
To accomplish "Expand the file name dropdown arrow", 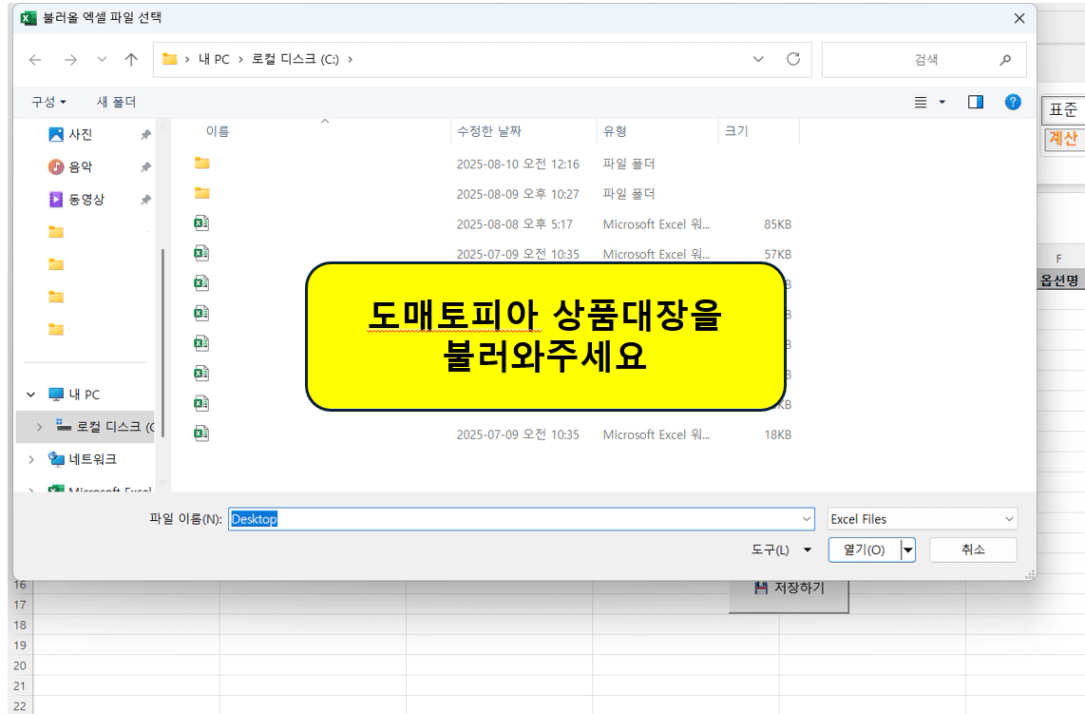I will (806, 519).
